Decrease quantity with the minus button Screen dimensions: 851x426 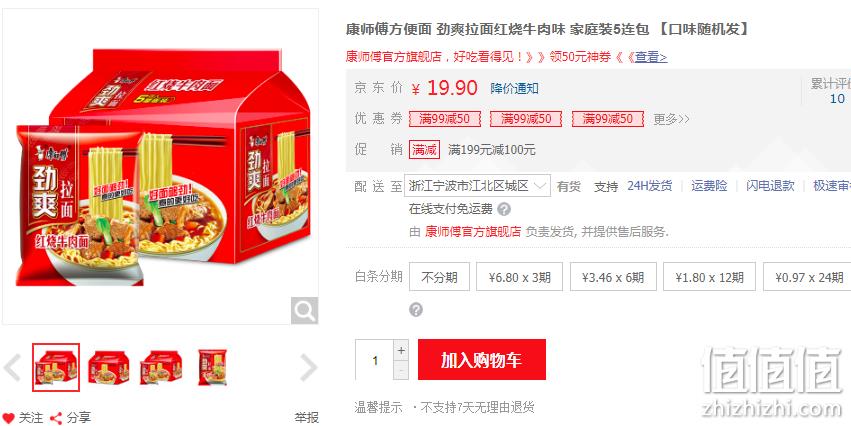coord(401,370)
